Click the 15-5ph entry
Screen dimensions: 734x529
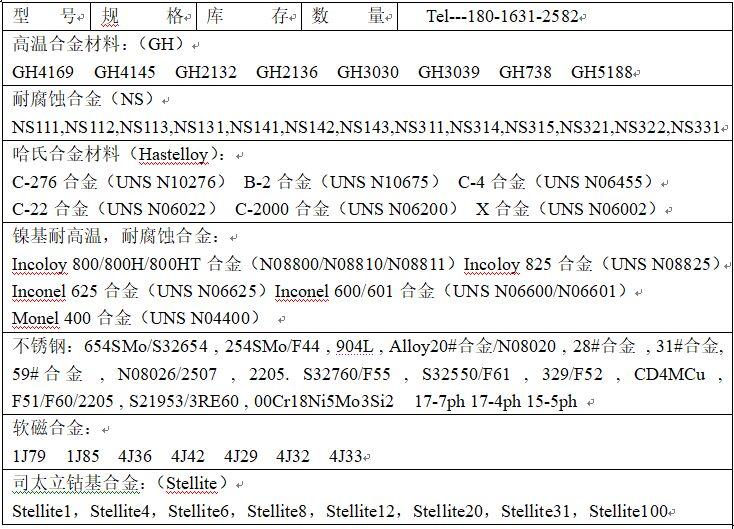tap(552, 401)
